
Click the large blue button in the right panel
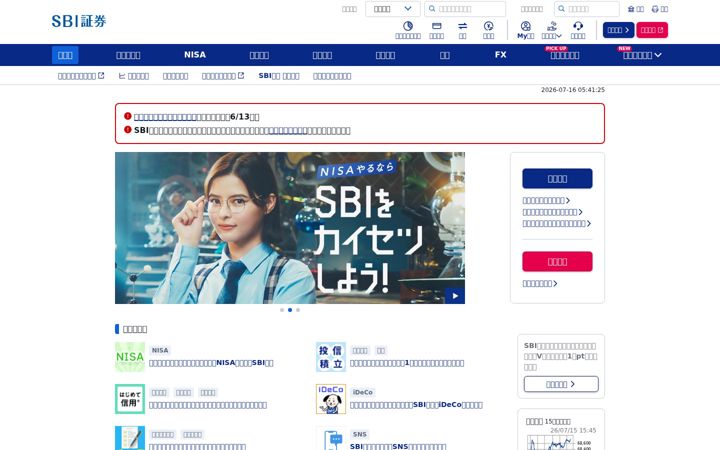point(557,179)
